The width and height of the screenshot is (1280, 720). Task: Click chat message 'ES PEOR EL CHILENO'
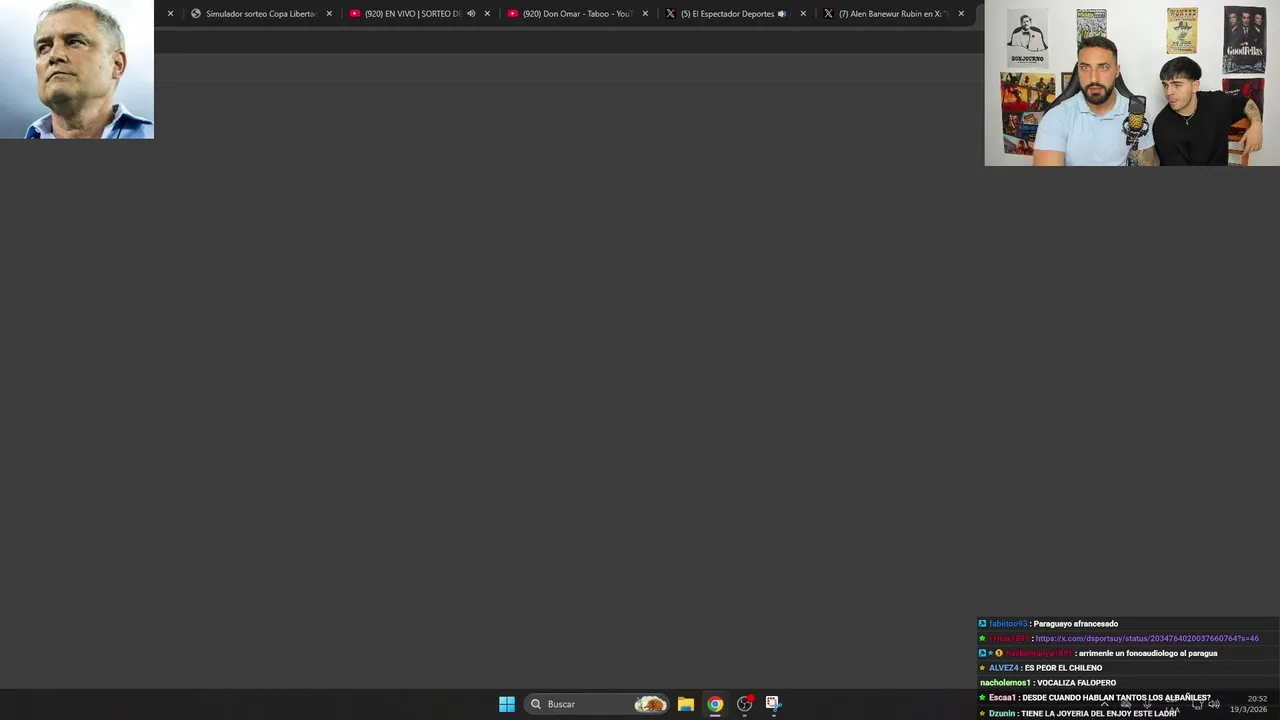point(1063,668)
